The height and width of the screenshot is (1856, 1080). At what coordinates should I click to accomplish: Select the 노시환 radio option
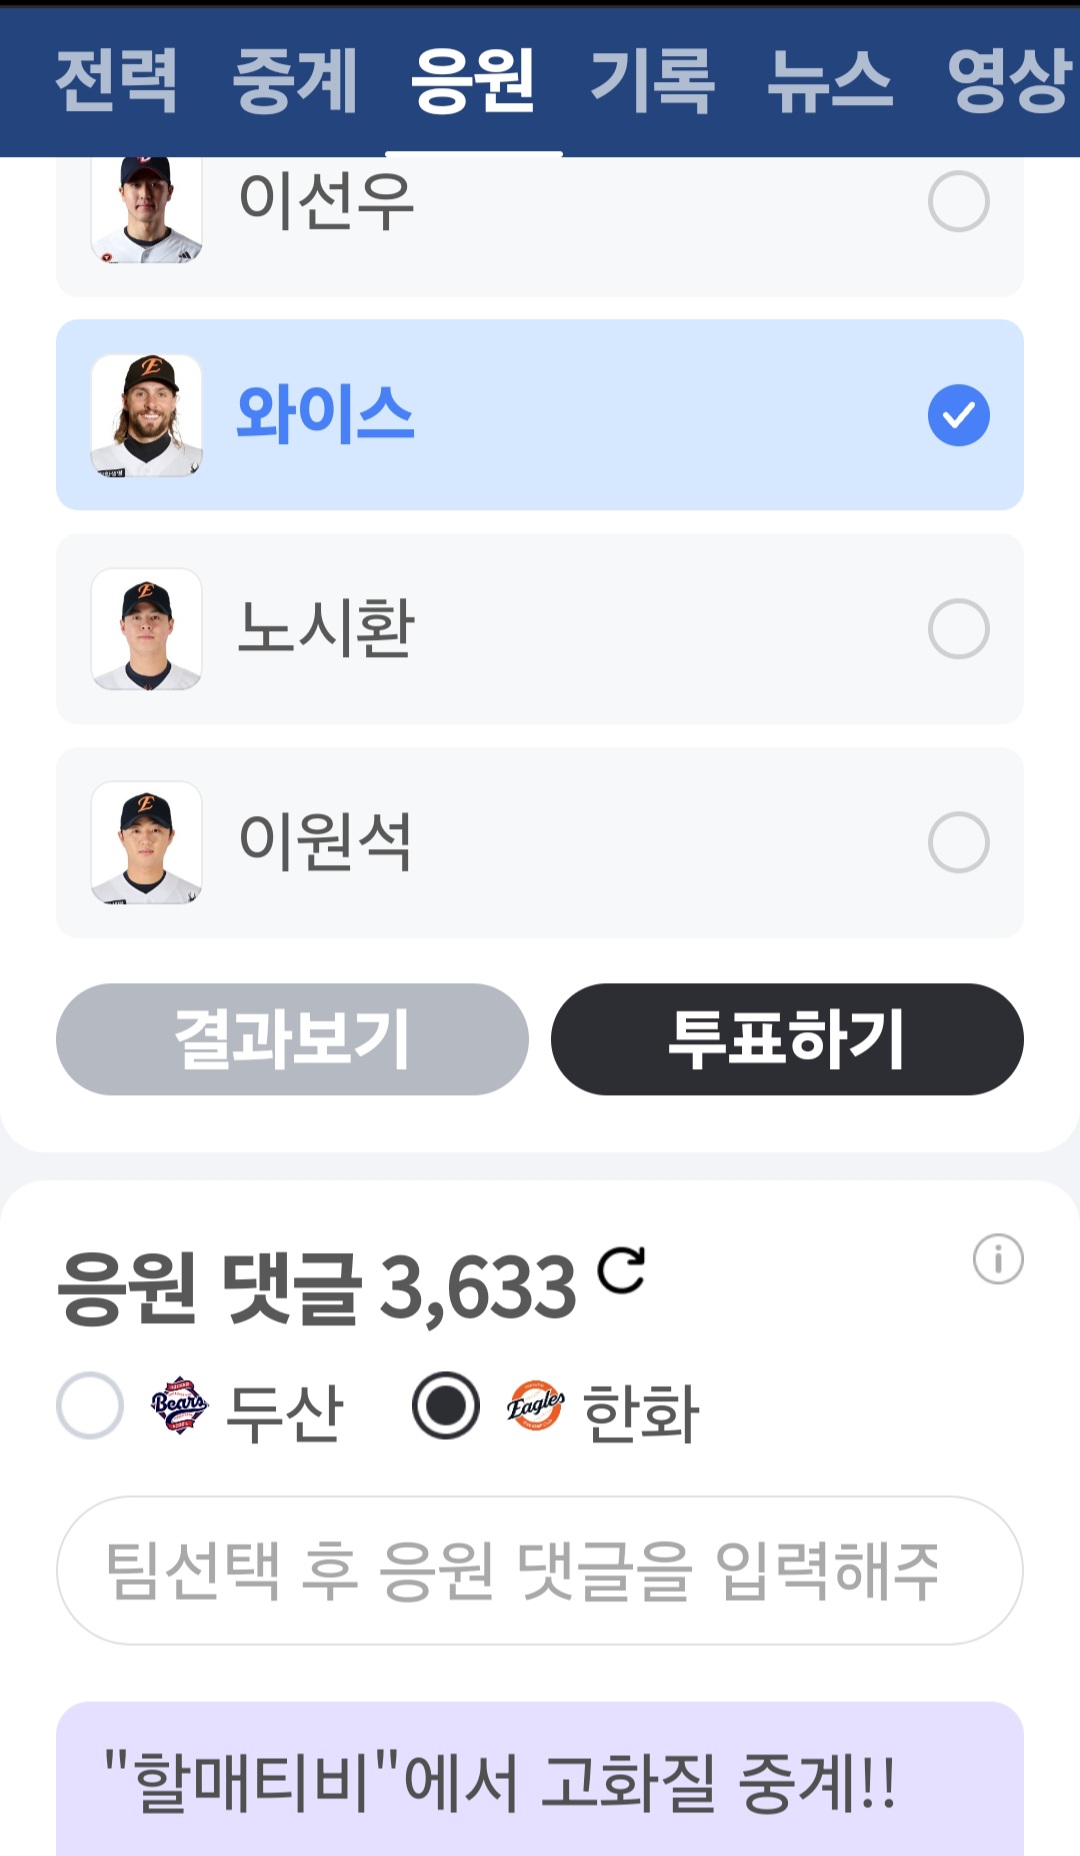[958, 629]
